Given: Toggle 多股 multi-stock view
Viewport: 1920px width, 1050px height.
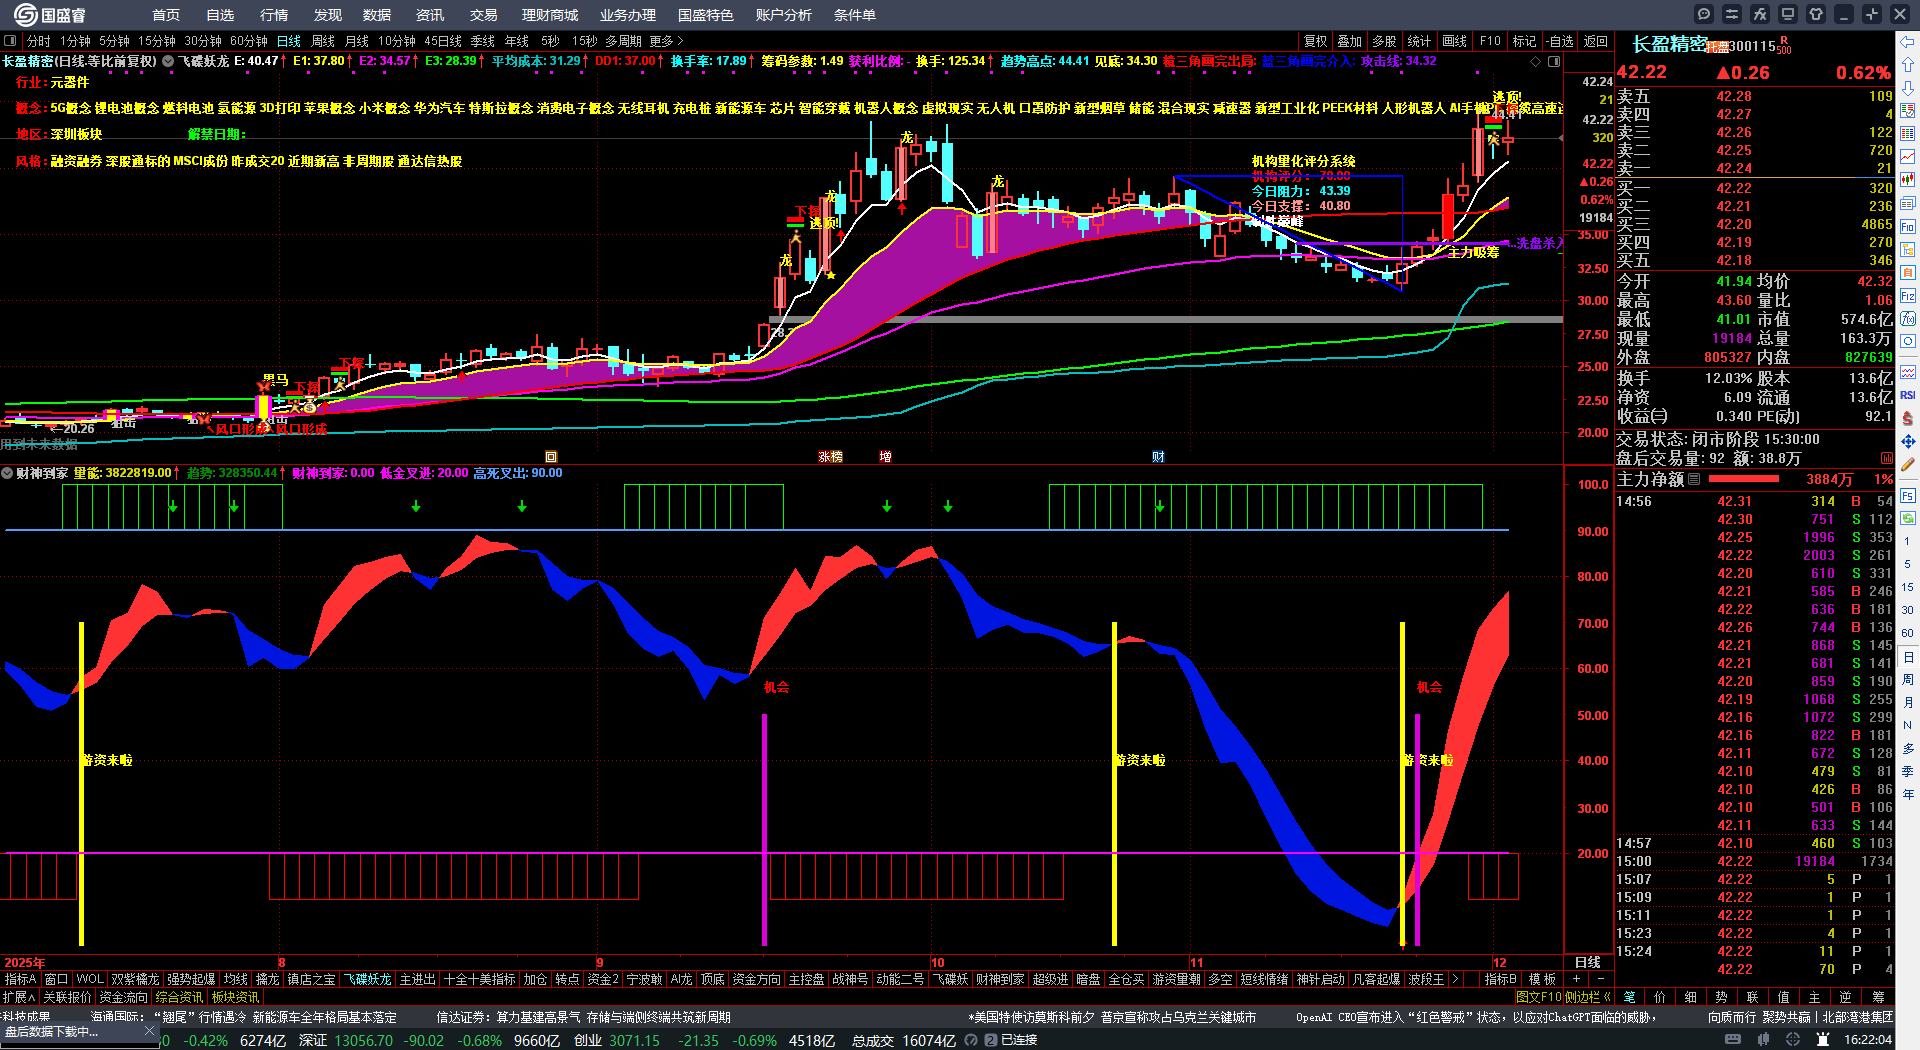Looking at the screenshot, I should pyautogui.click(x=1384, y=41).
